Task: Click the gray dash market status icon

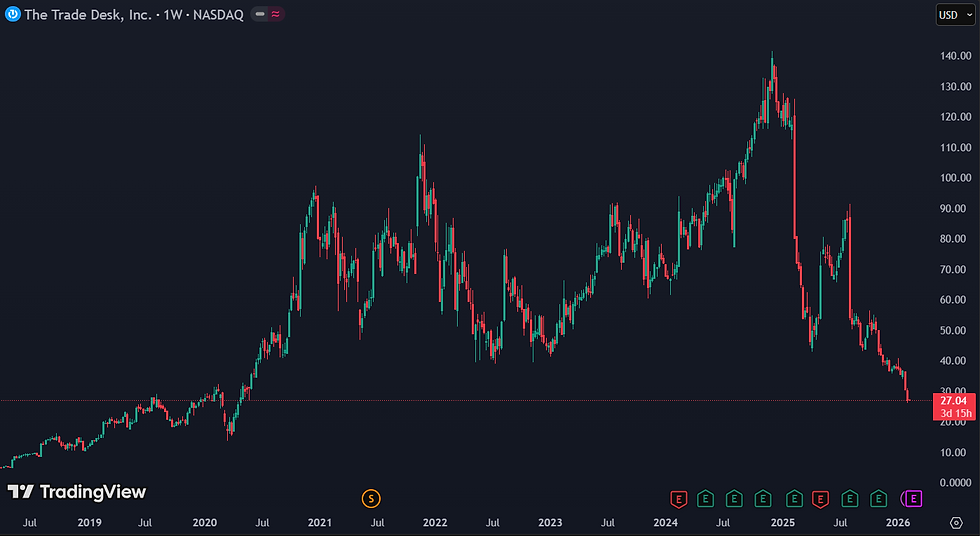Action: click(260, 14)
